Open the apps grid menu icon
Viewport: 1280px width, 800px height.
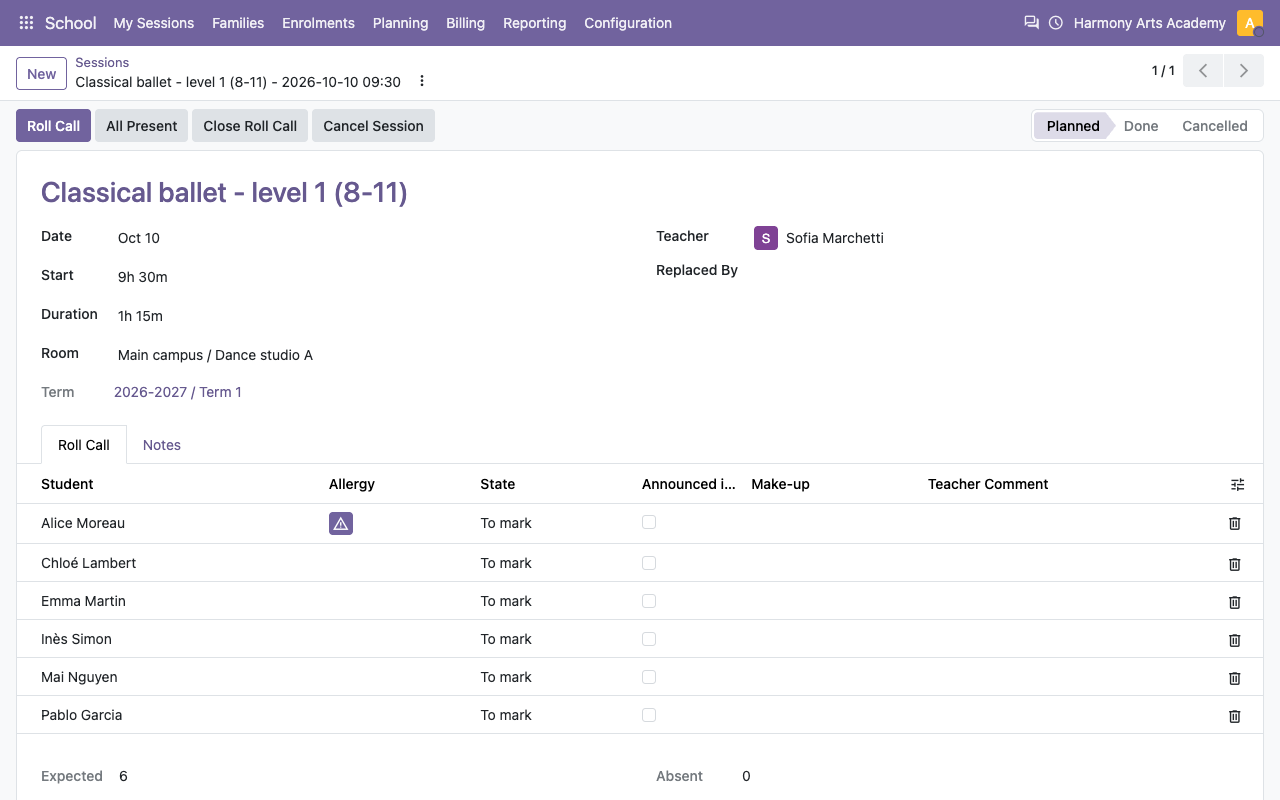[27, 23]
